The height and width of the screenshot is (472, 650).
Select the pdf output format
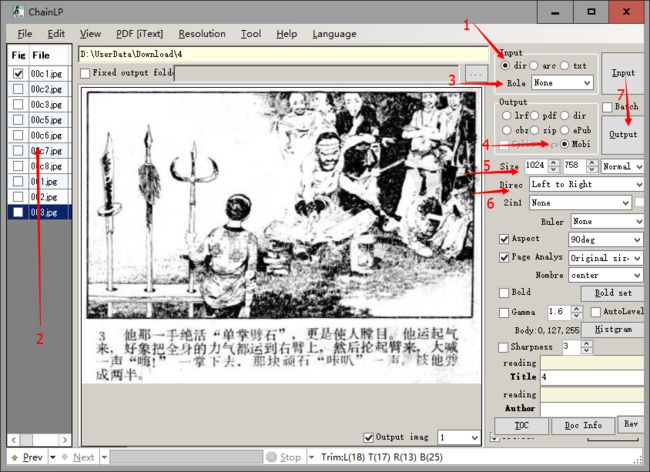click(x=534, y=116)
